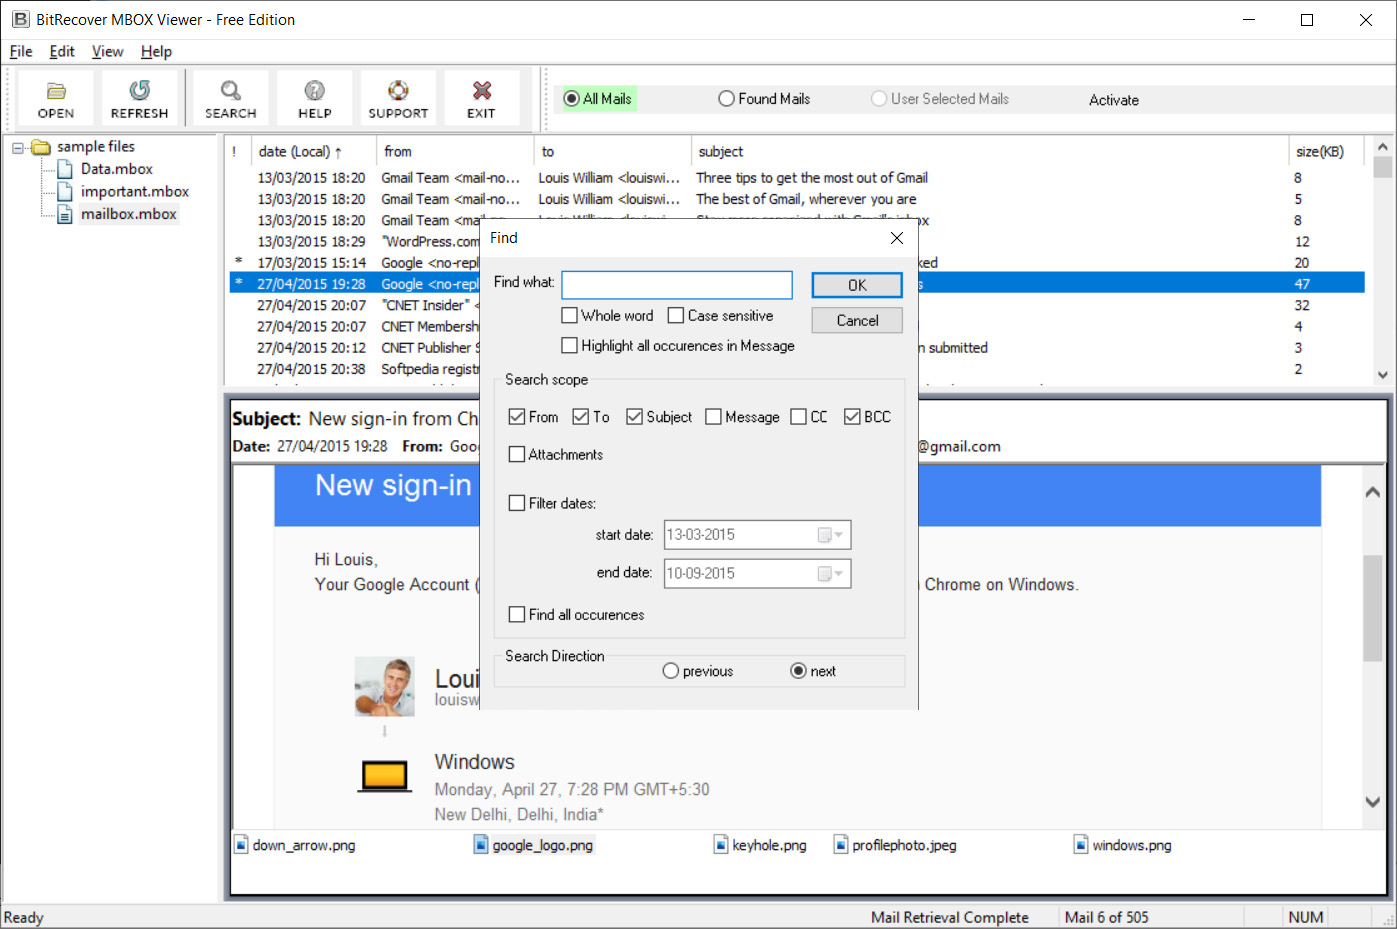Click the EXIT toolbar icon
Screen dimensions: 1397x929
(x=481, y=91)
